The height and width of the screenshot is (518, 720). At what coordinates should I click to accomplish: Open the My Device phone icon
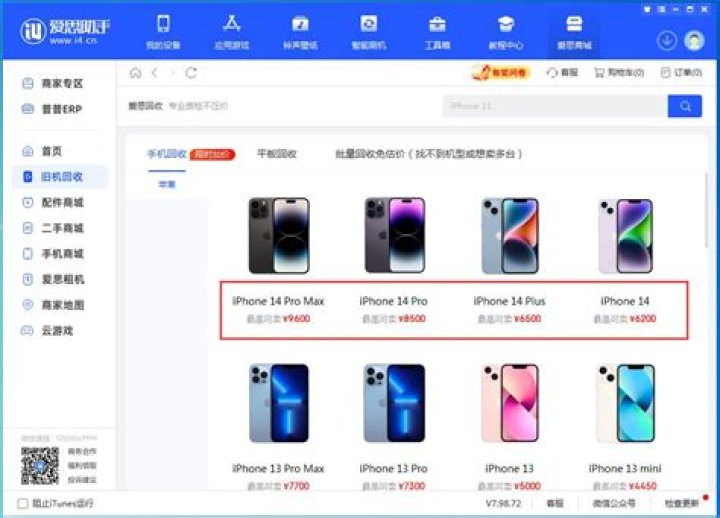163,24
